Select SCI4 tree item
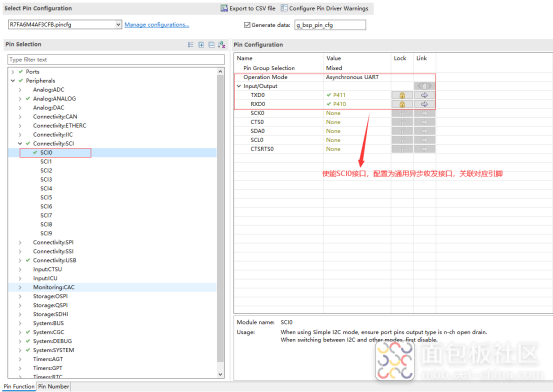Viewport: 553px width, 392px height. (x=46, y=188)
